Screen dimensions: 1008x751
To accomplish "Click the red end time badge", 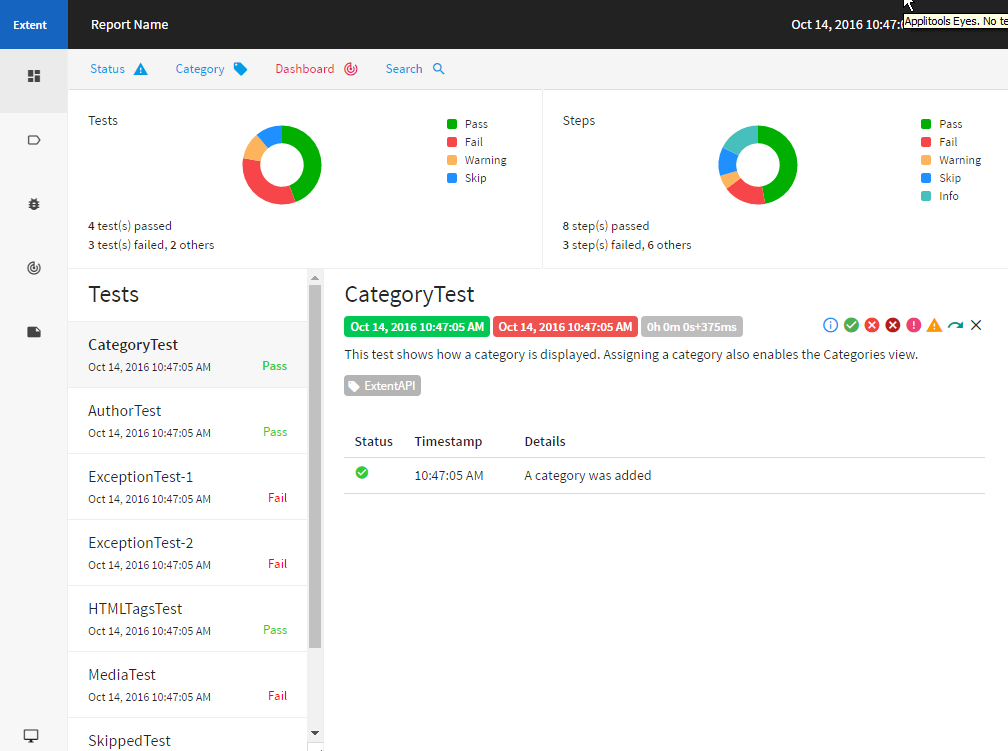I will pos(565,327).
